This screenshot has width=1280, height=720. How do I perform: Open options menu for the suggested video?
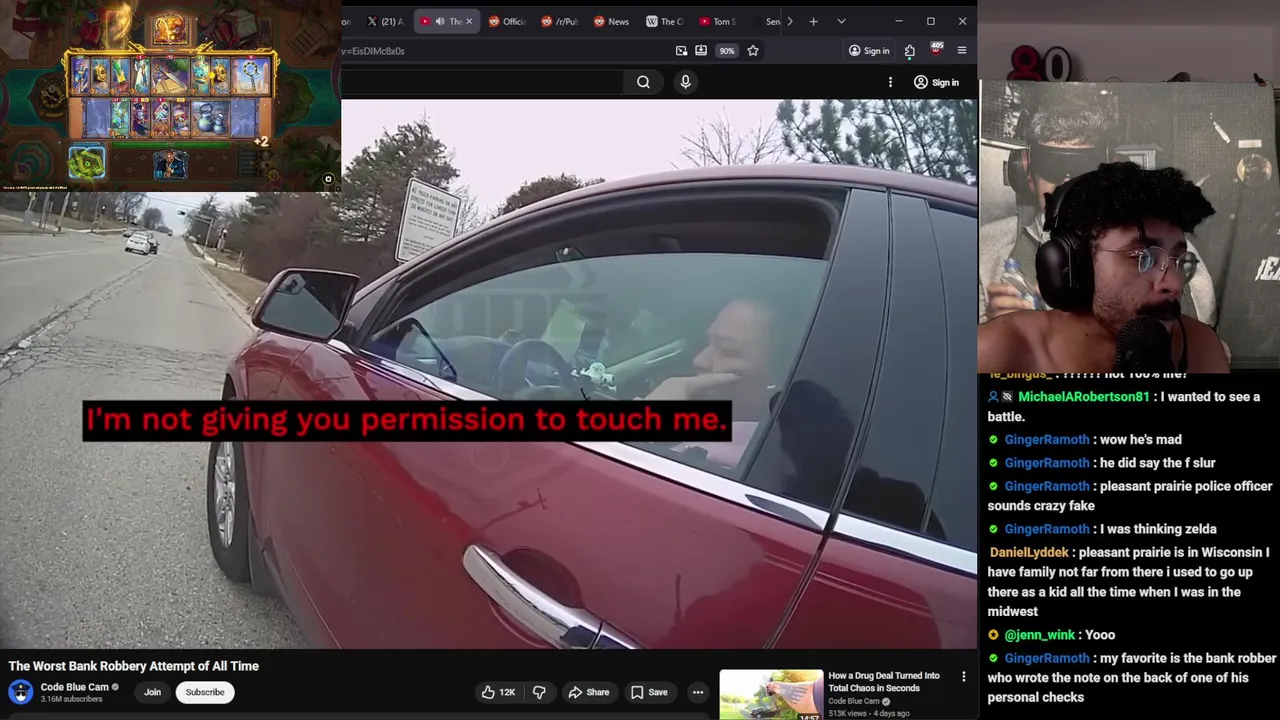[964, 677]
